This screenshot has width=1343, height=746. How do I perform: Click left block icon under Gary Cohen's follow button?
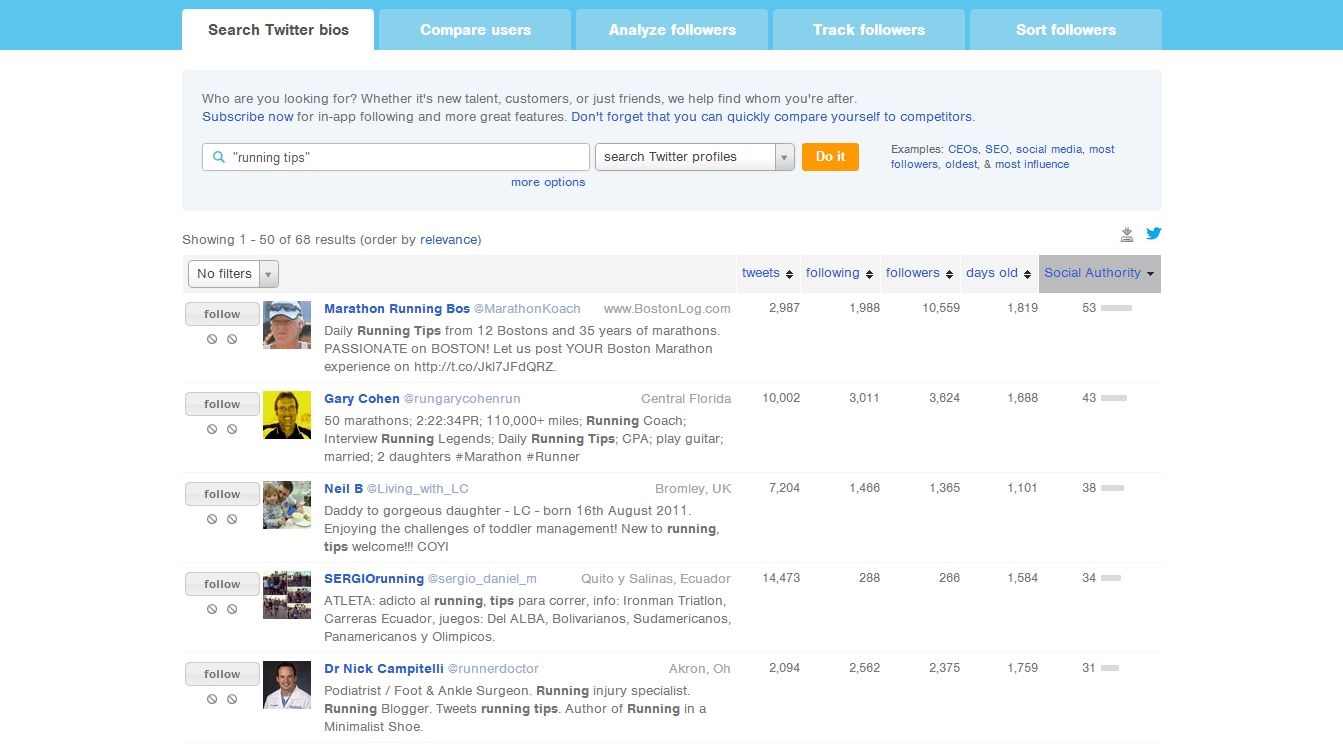[212, 429]
